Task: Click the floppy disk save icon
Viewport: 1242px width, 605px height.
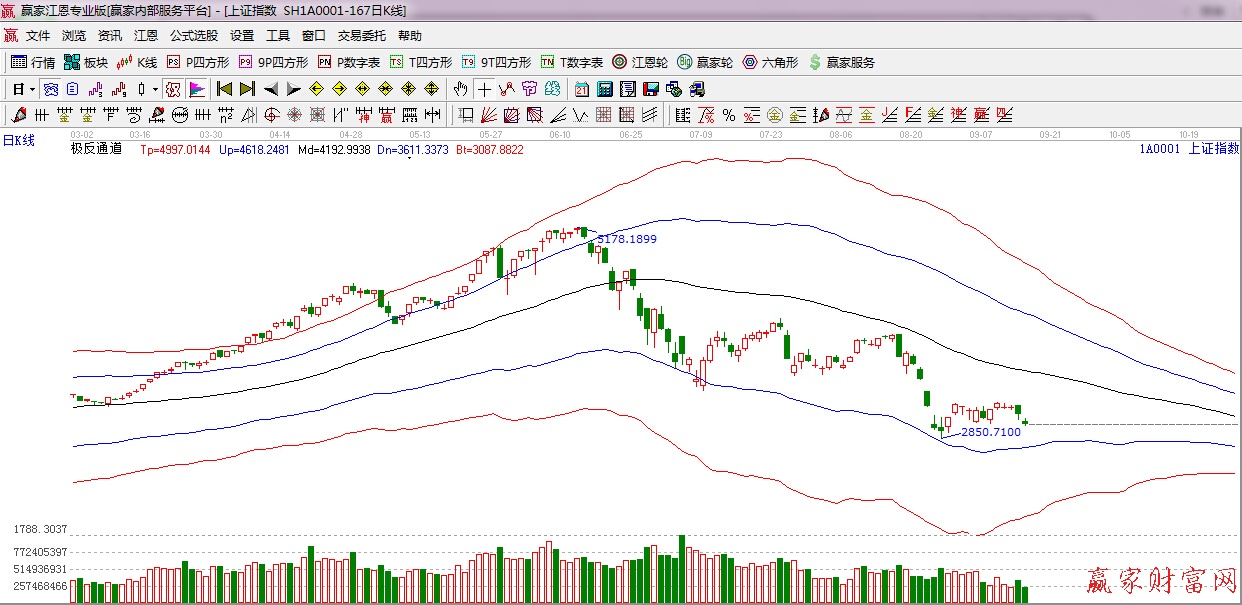Action: [651, 89]
